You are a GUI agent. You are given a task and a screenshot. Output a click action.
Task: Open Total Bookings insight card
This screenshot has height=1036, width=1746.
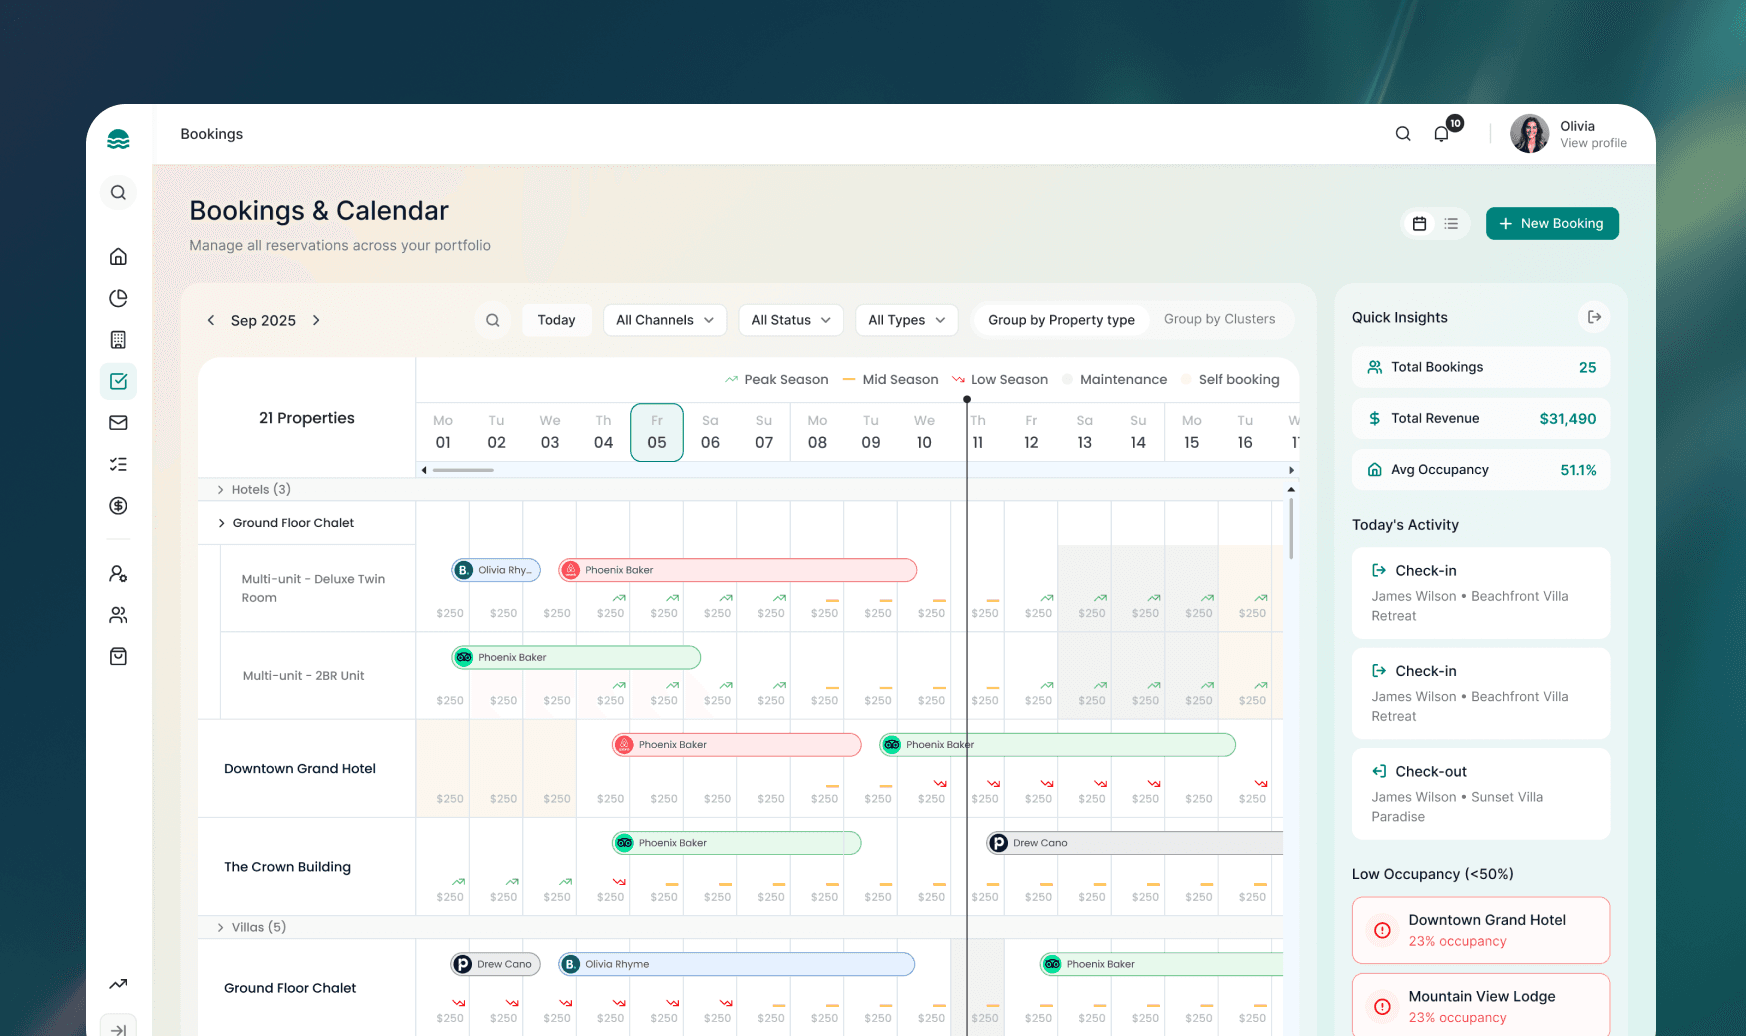(x=1481, y=367)
